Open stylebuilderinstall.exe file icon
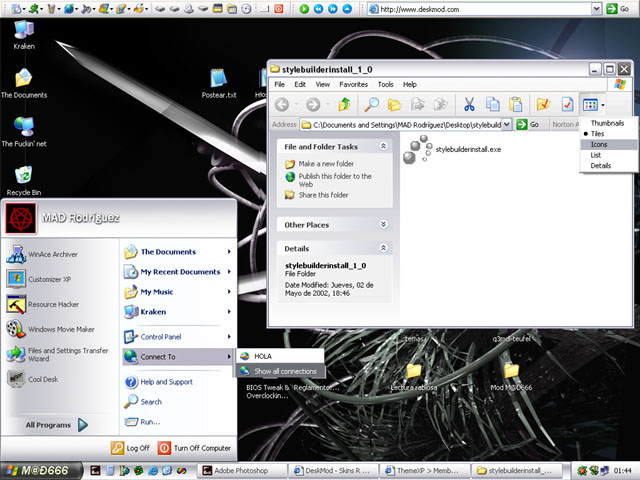The width and height of the screenshot is (640, 480). click(418, 149)
